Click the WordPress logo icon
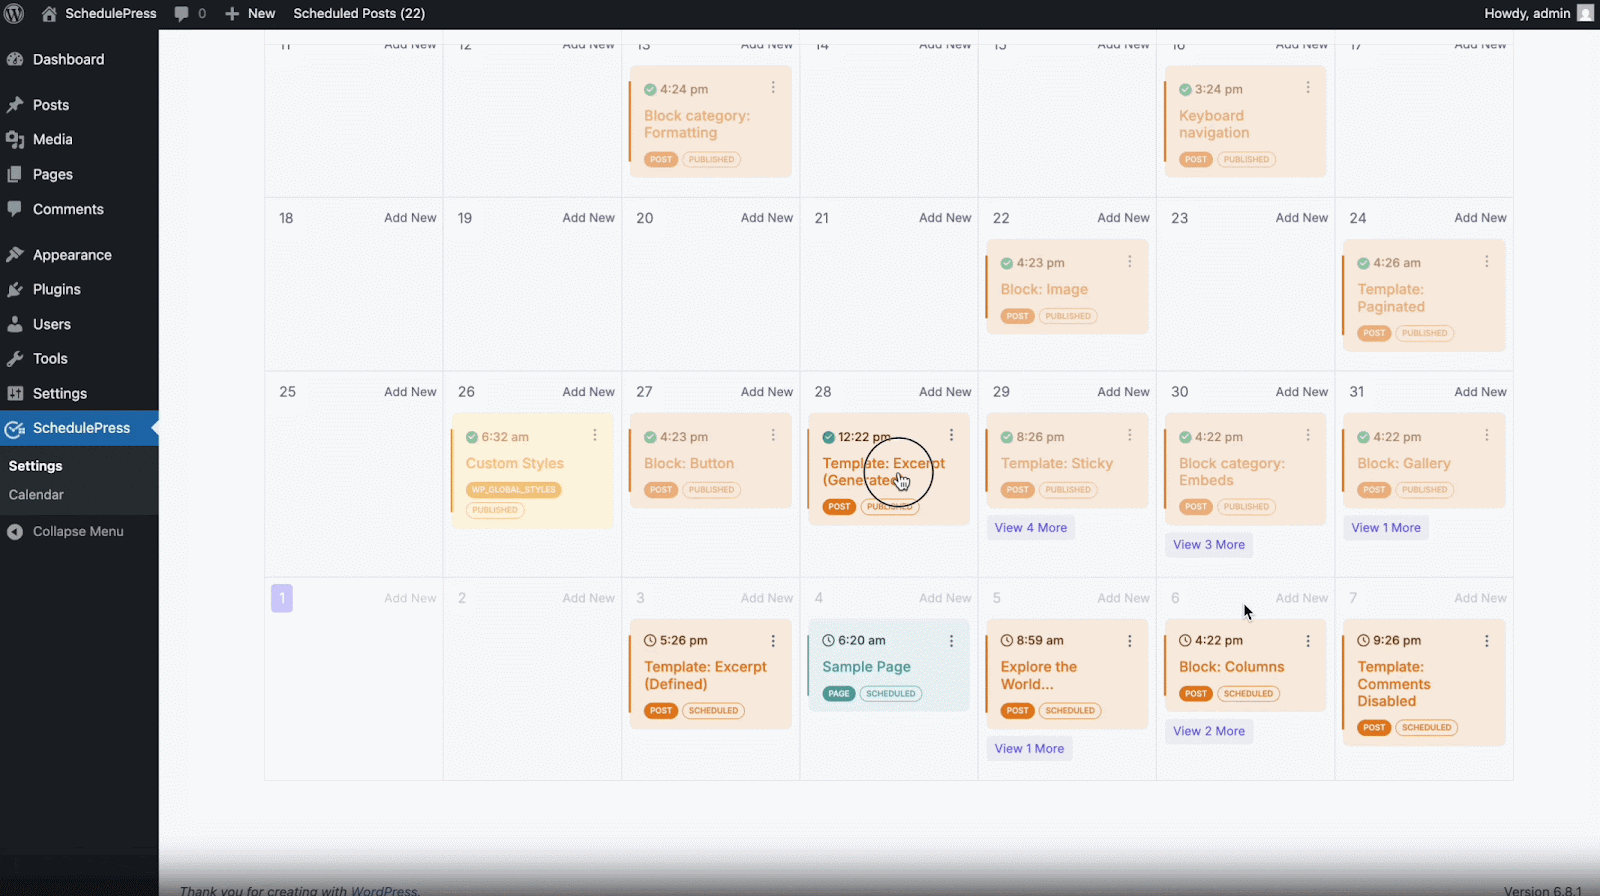Viewport: 1600px width, 896px height. [x=14, y=14]
